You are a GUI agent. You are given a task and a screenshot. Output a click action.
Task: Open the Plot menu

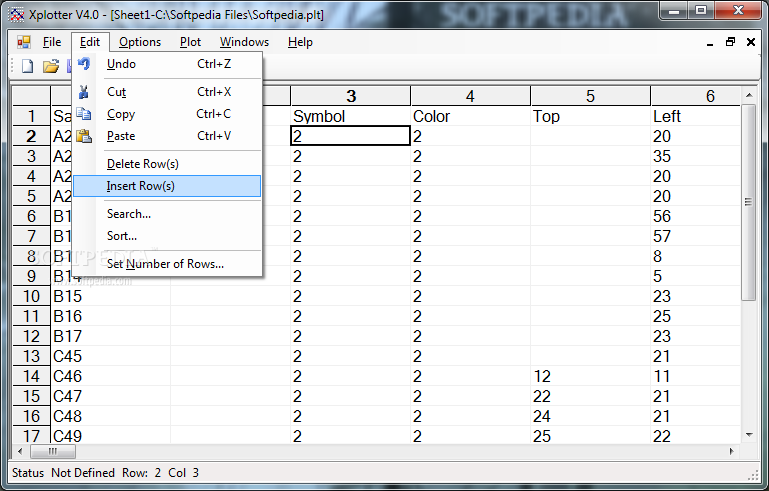click(x=190, y=42)
